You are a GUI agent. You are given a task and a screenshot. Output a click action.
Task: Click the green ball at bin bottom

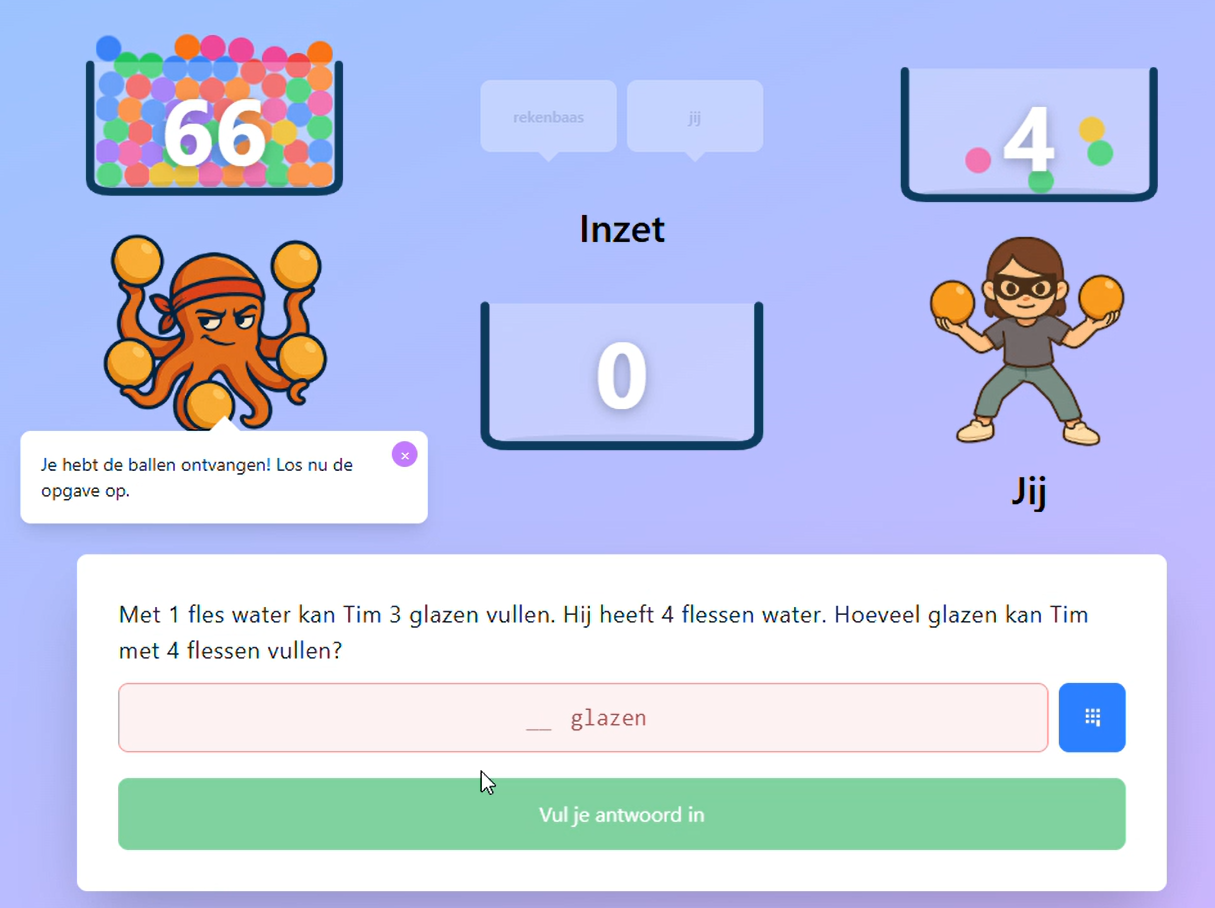coord(1041,181)
